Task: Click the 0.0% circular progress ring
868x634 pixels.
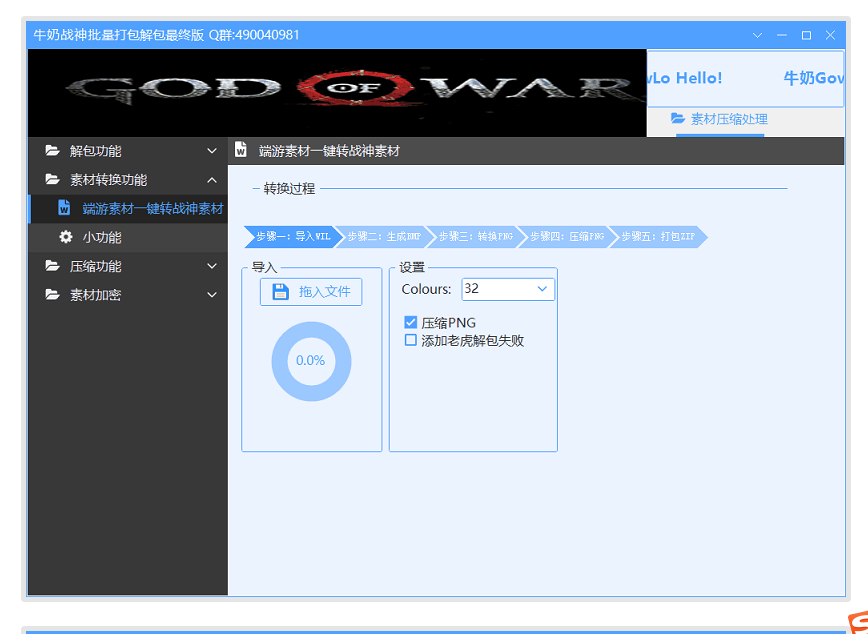Action: 311,361
